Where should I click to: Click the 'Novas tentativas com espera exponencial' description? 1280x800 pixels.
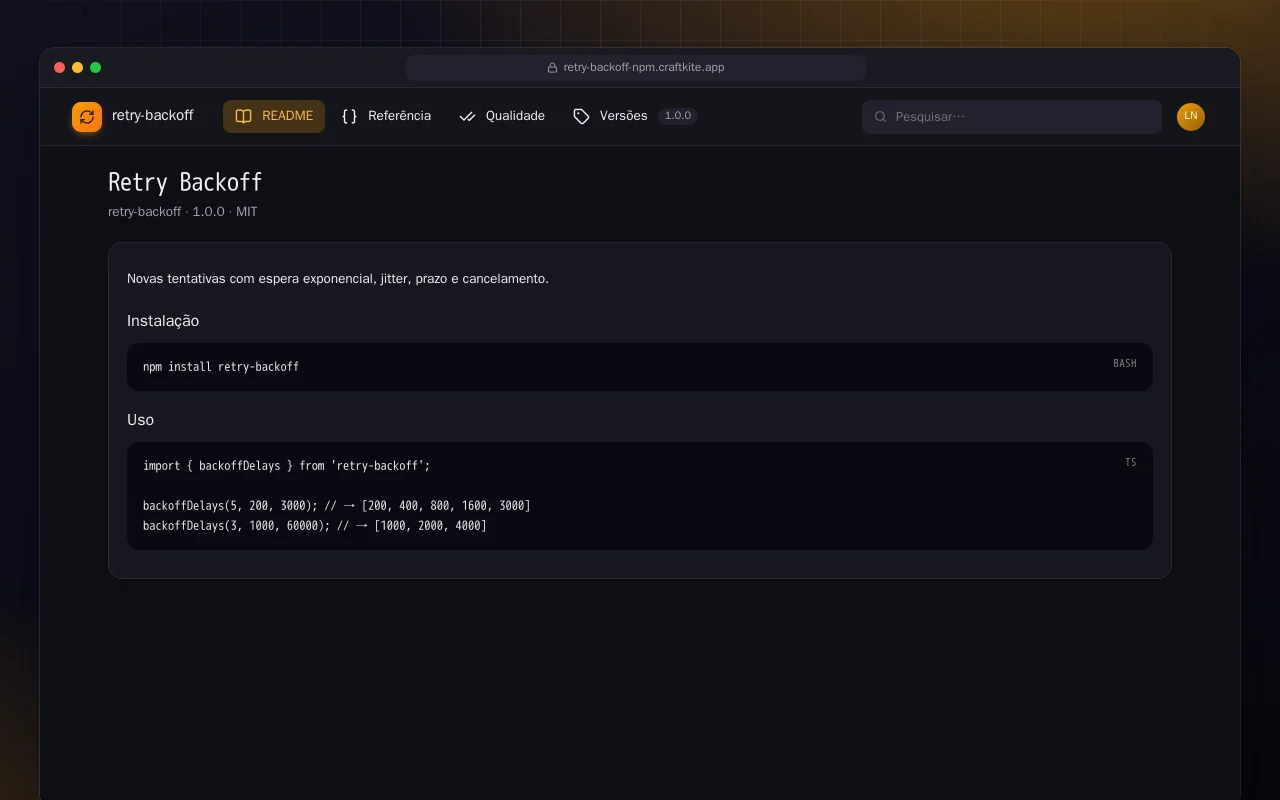[x=338, y=279]
